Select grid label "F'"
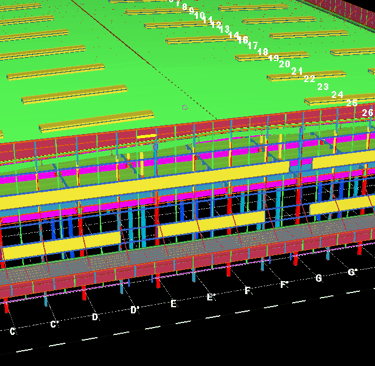This screenshot has width=375, height=366. pos(284,284)
